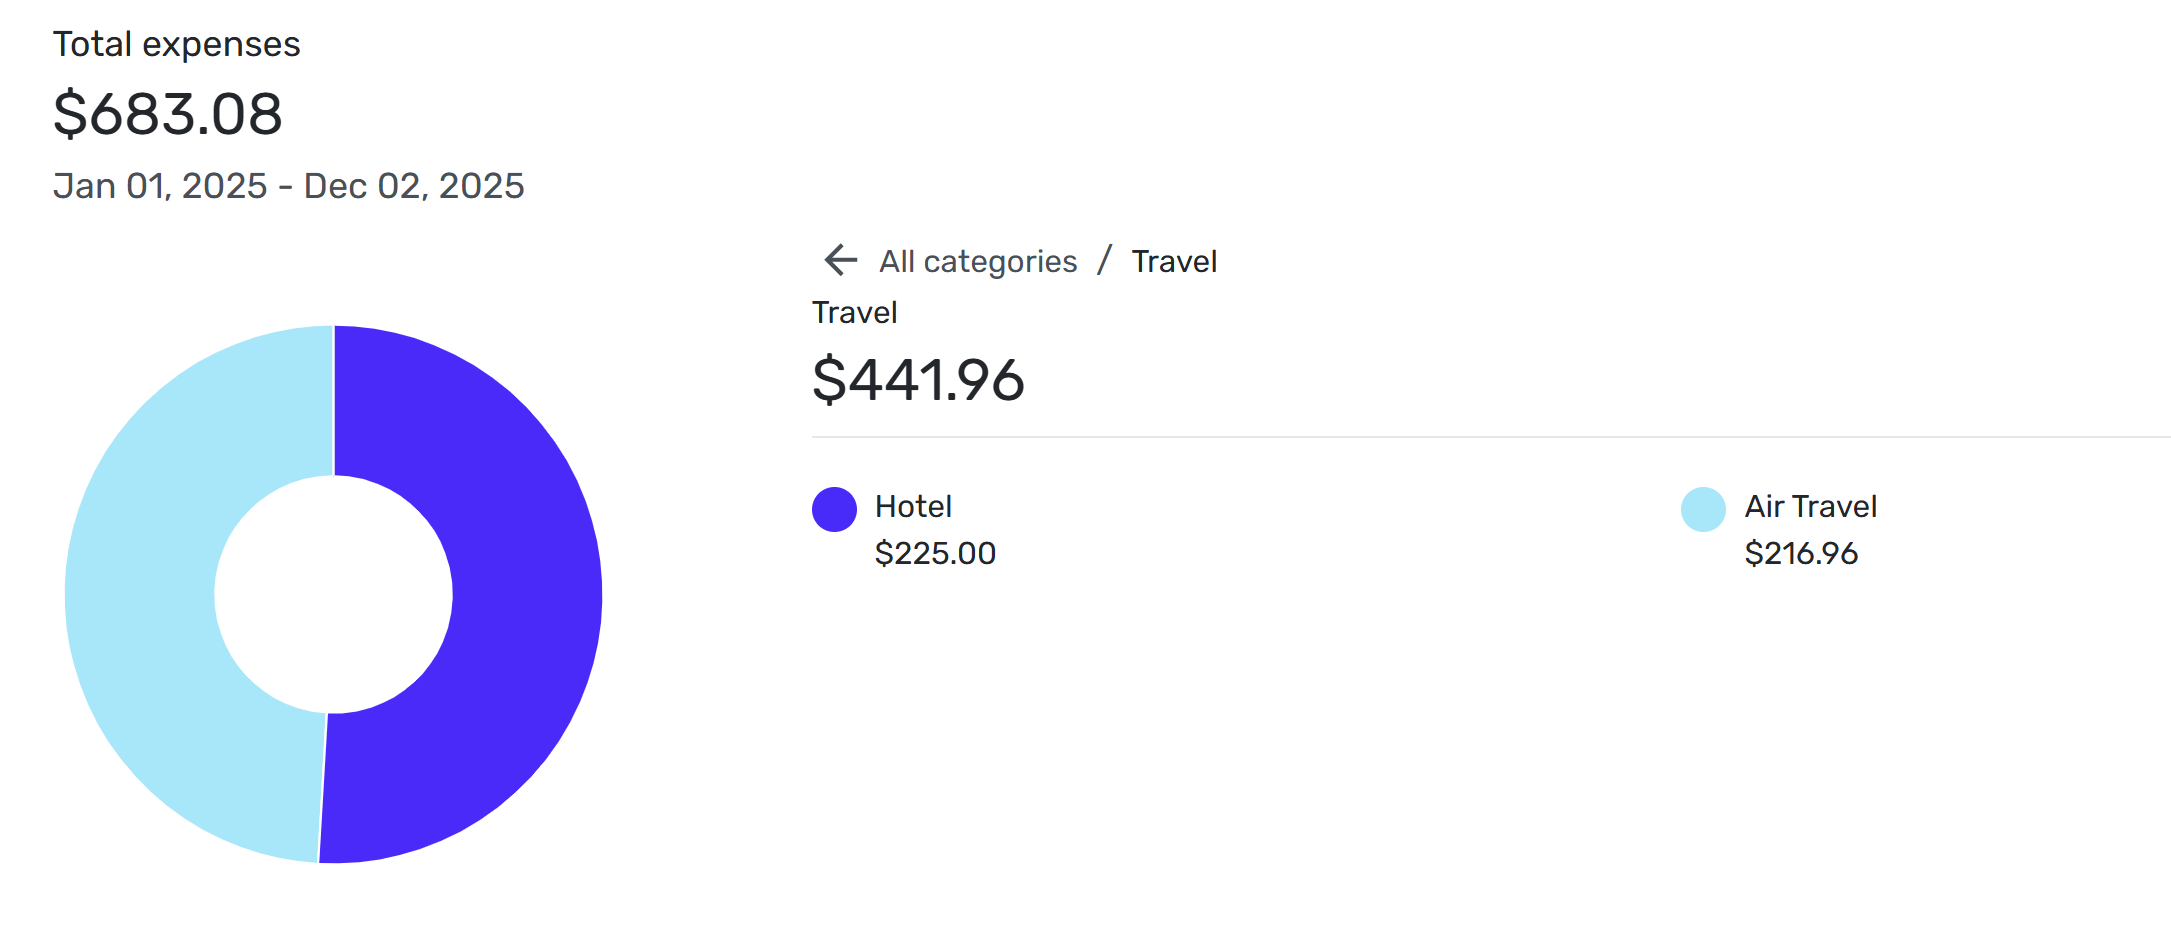Image resolution: width=2171 pixels, height=925 pixels.
Task: Click the Air Travel $216.96 amount
Action: tap(1801, 553)
